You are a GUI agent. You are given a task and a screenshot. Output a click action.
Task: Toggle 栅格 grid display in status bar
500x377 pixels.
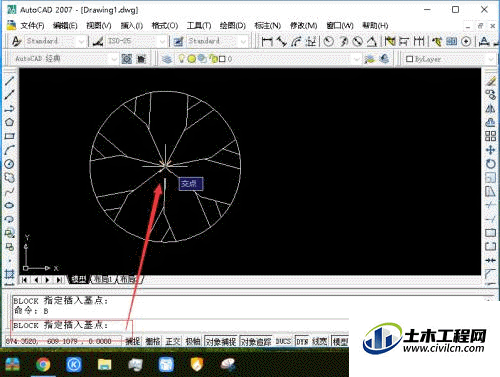[x=153, y=341]
